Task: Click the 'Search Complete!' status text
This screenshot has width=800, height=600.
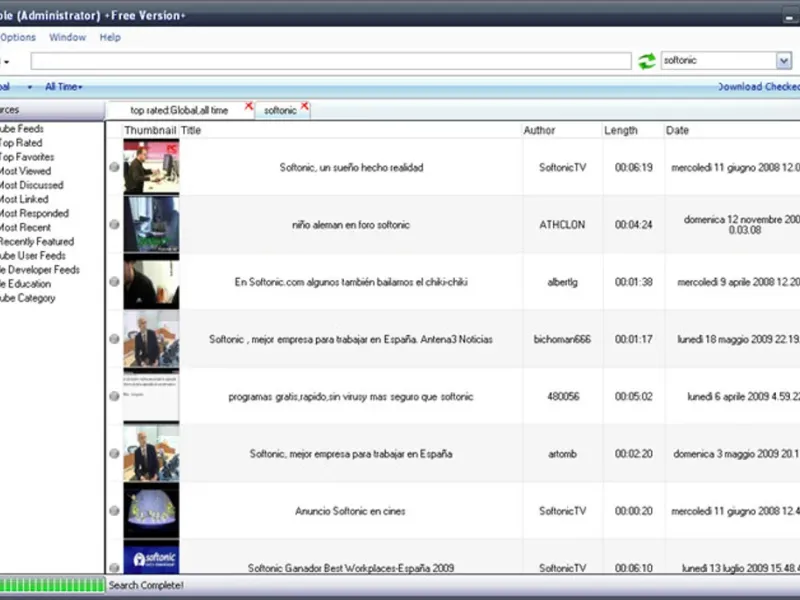Action: 146,585
